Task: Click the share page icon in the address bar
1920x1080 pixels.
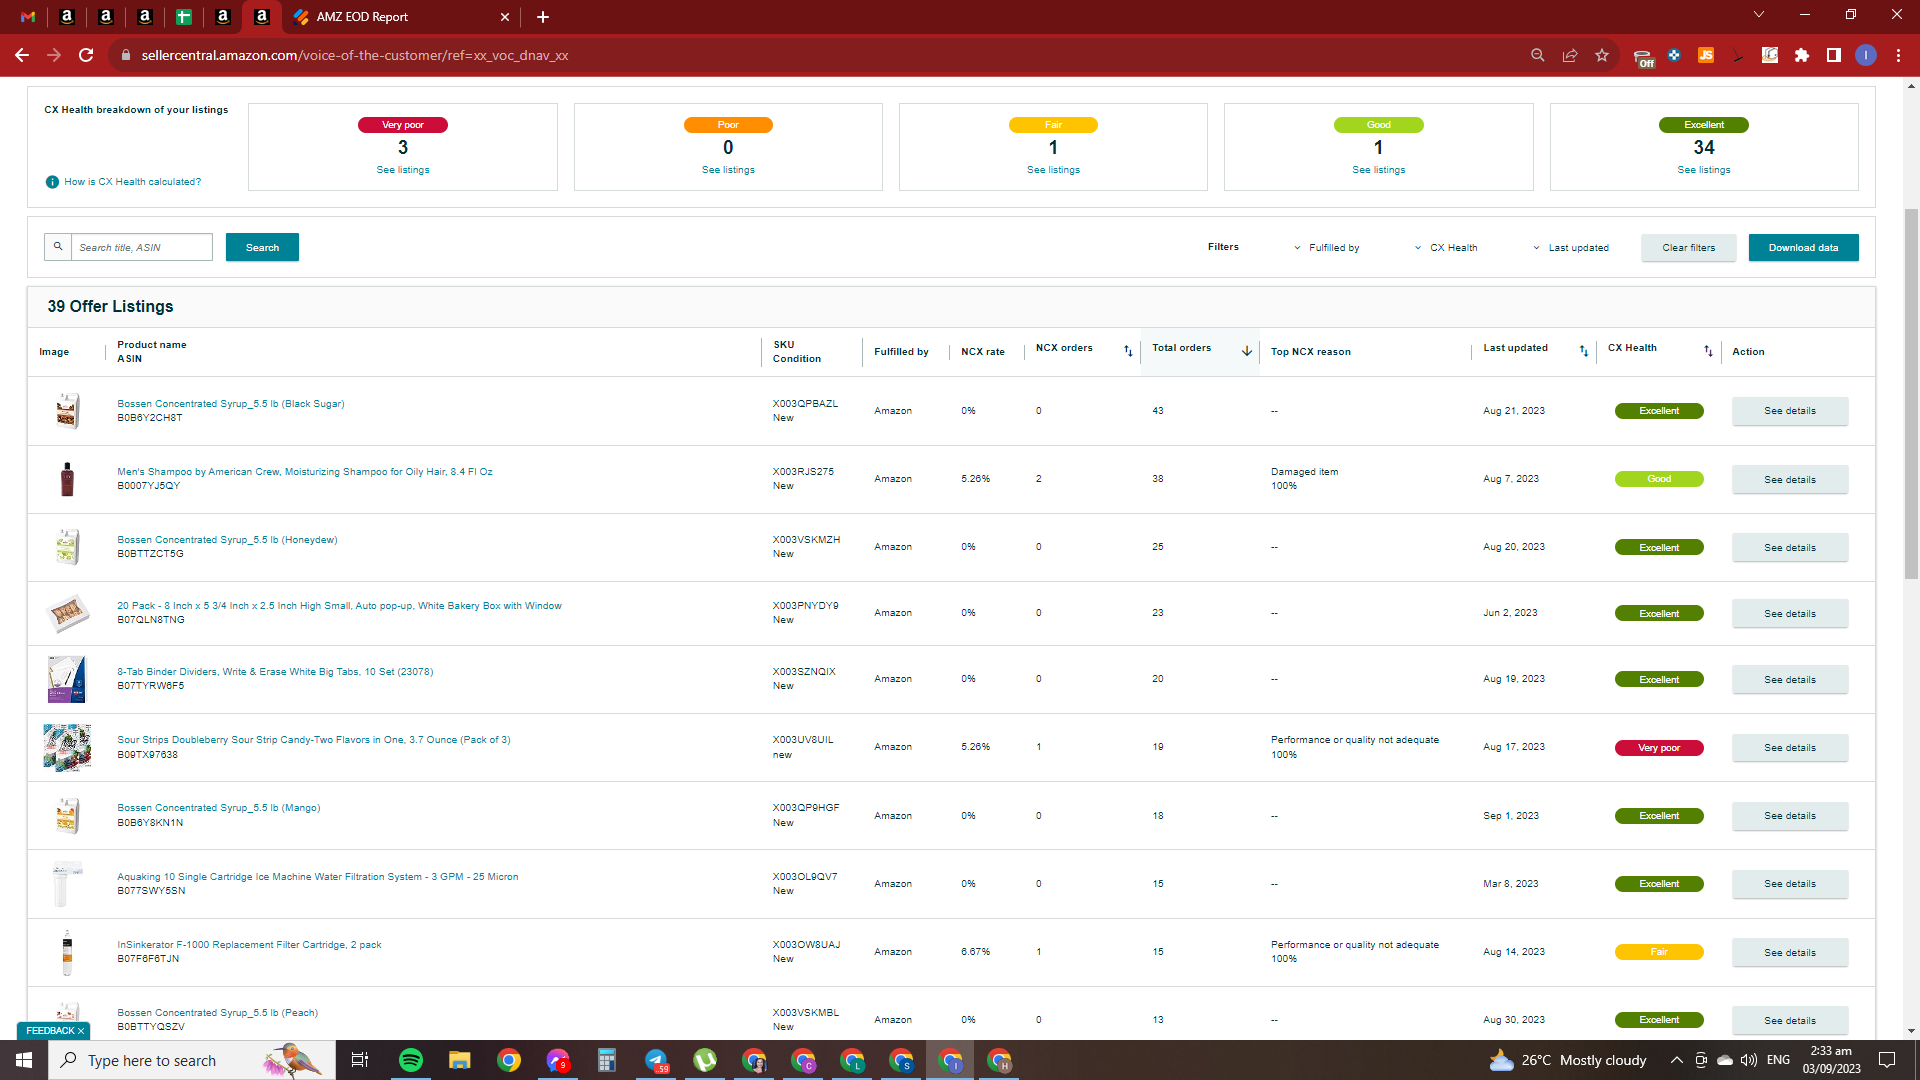Action: (1570, 55)
